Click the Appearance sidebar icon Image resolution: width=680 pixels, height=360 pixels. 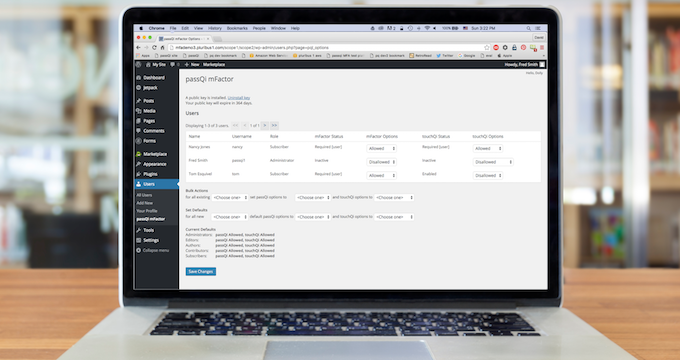(139, 164)
